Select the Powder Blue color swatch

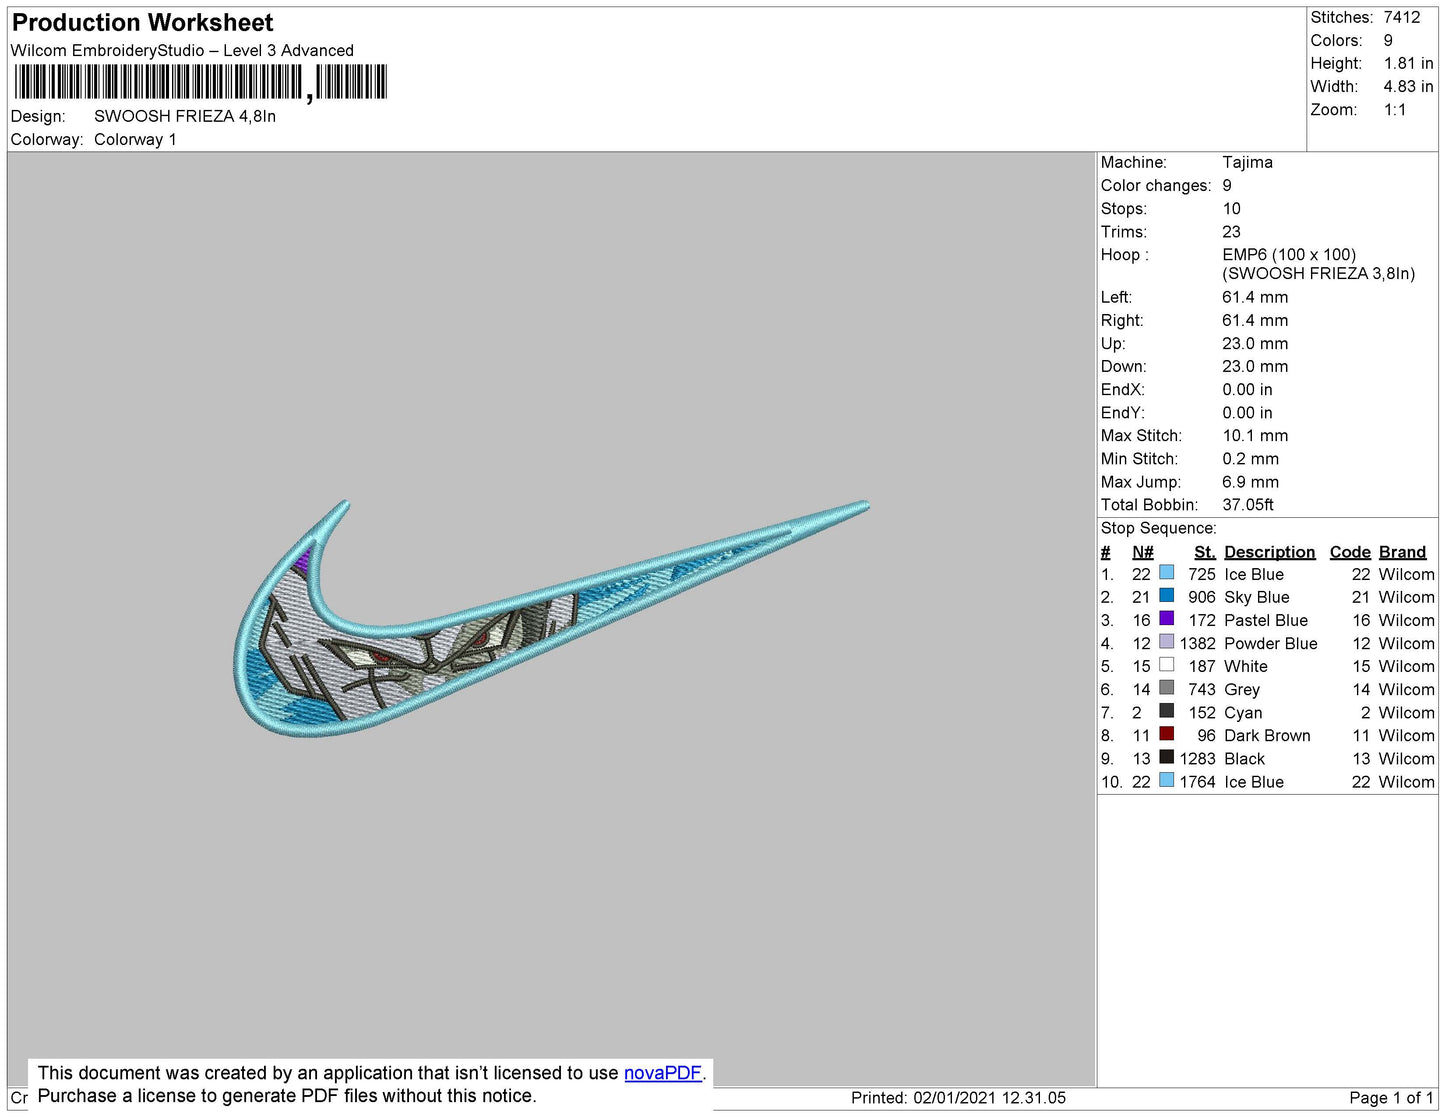coord(1166,642)
